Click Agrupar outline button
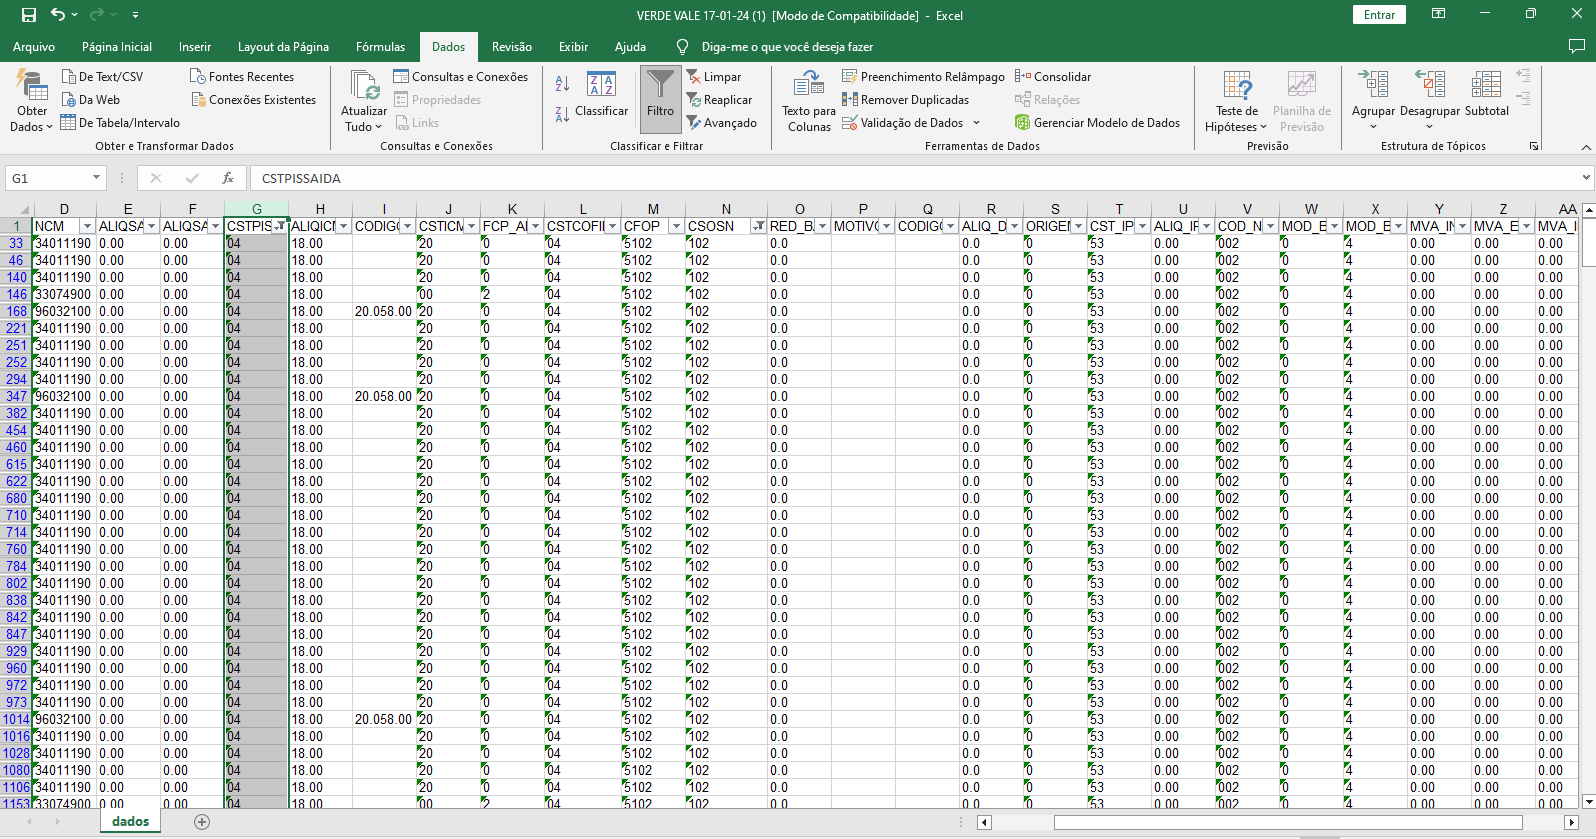 1373,99
